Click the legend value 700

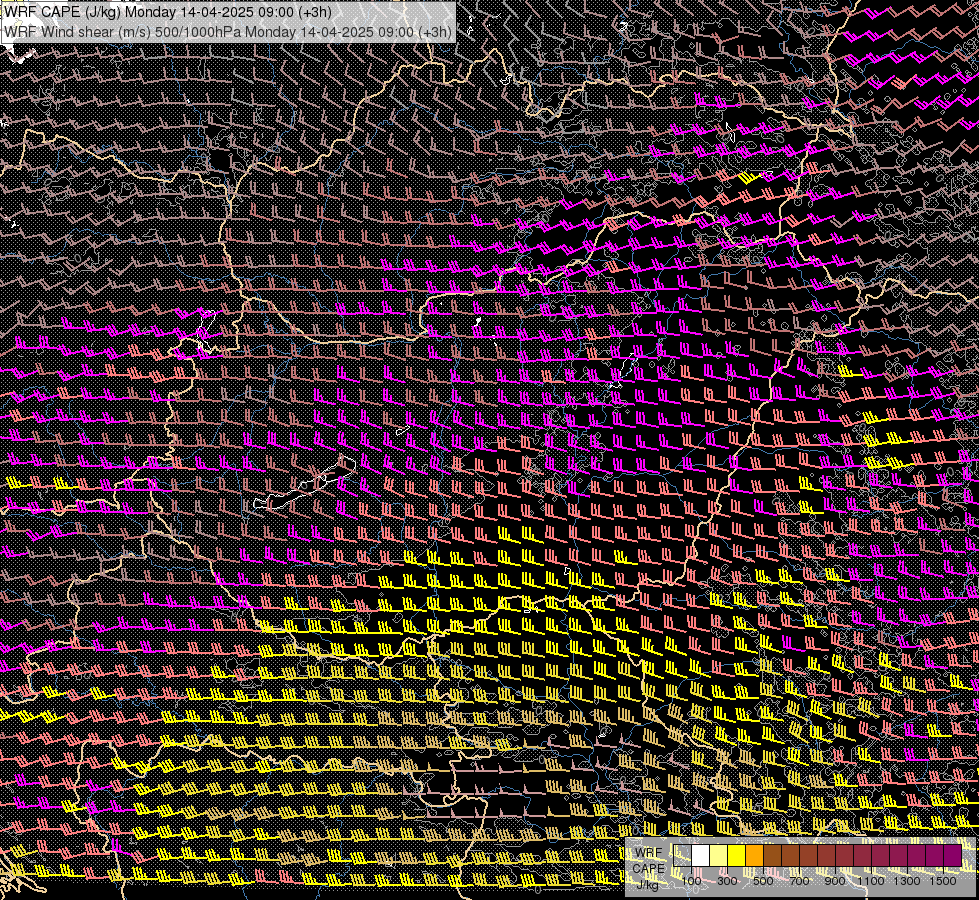[x=799, y=881]
